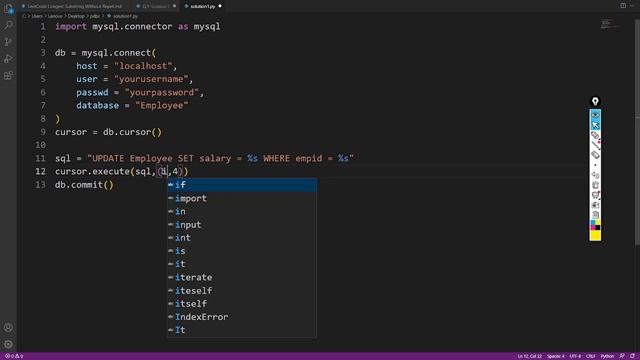
Task: Choose 'input' suggestion from autocomplete
Action: [x=242, y=224]
